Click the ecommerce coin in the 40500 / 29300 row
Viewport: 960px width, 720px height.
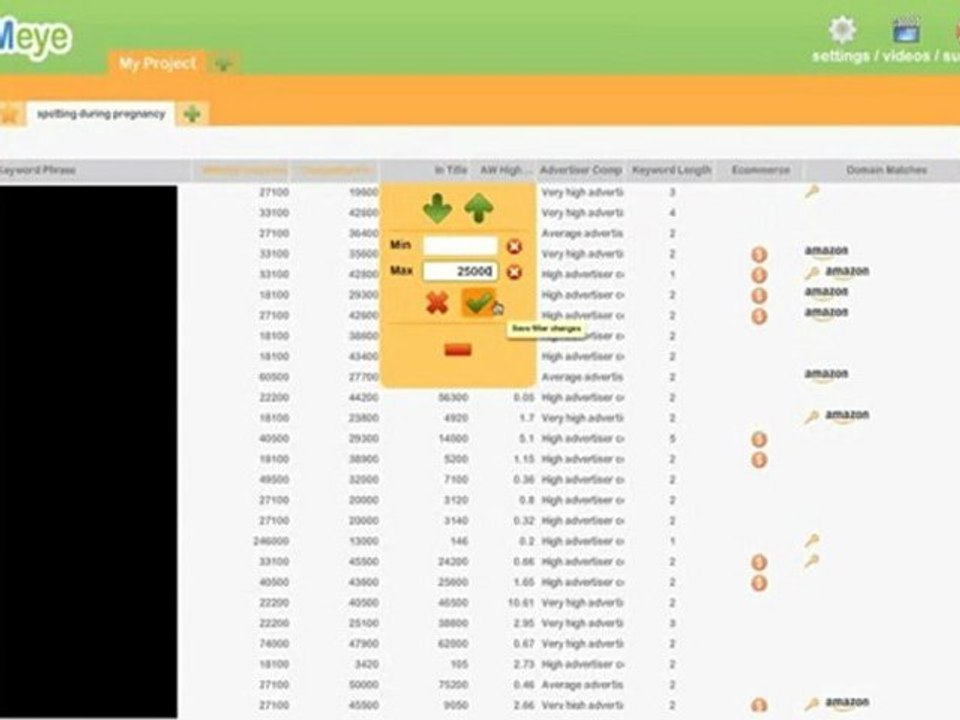[759, 440]
